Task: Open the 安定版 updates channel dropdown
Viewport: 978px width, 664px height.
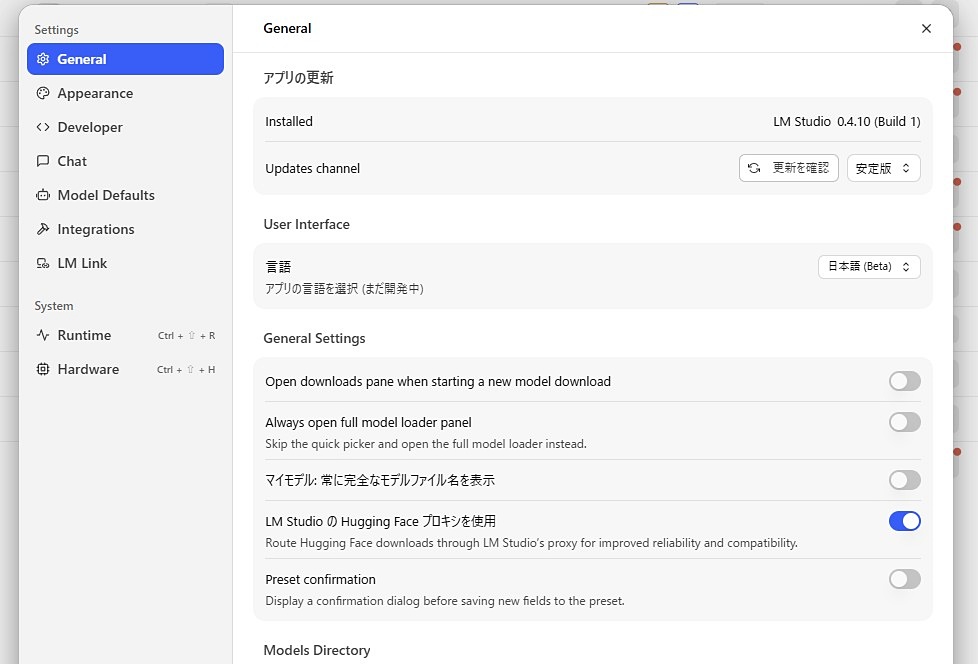Action: (x=883, y=168)
